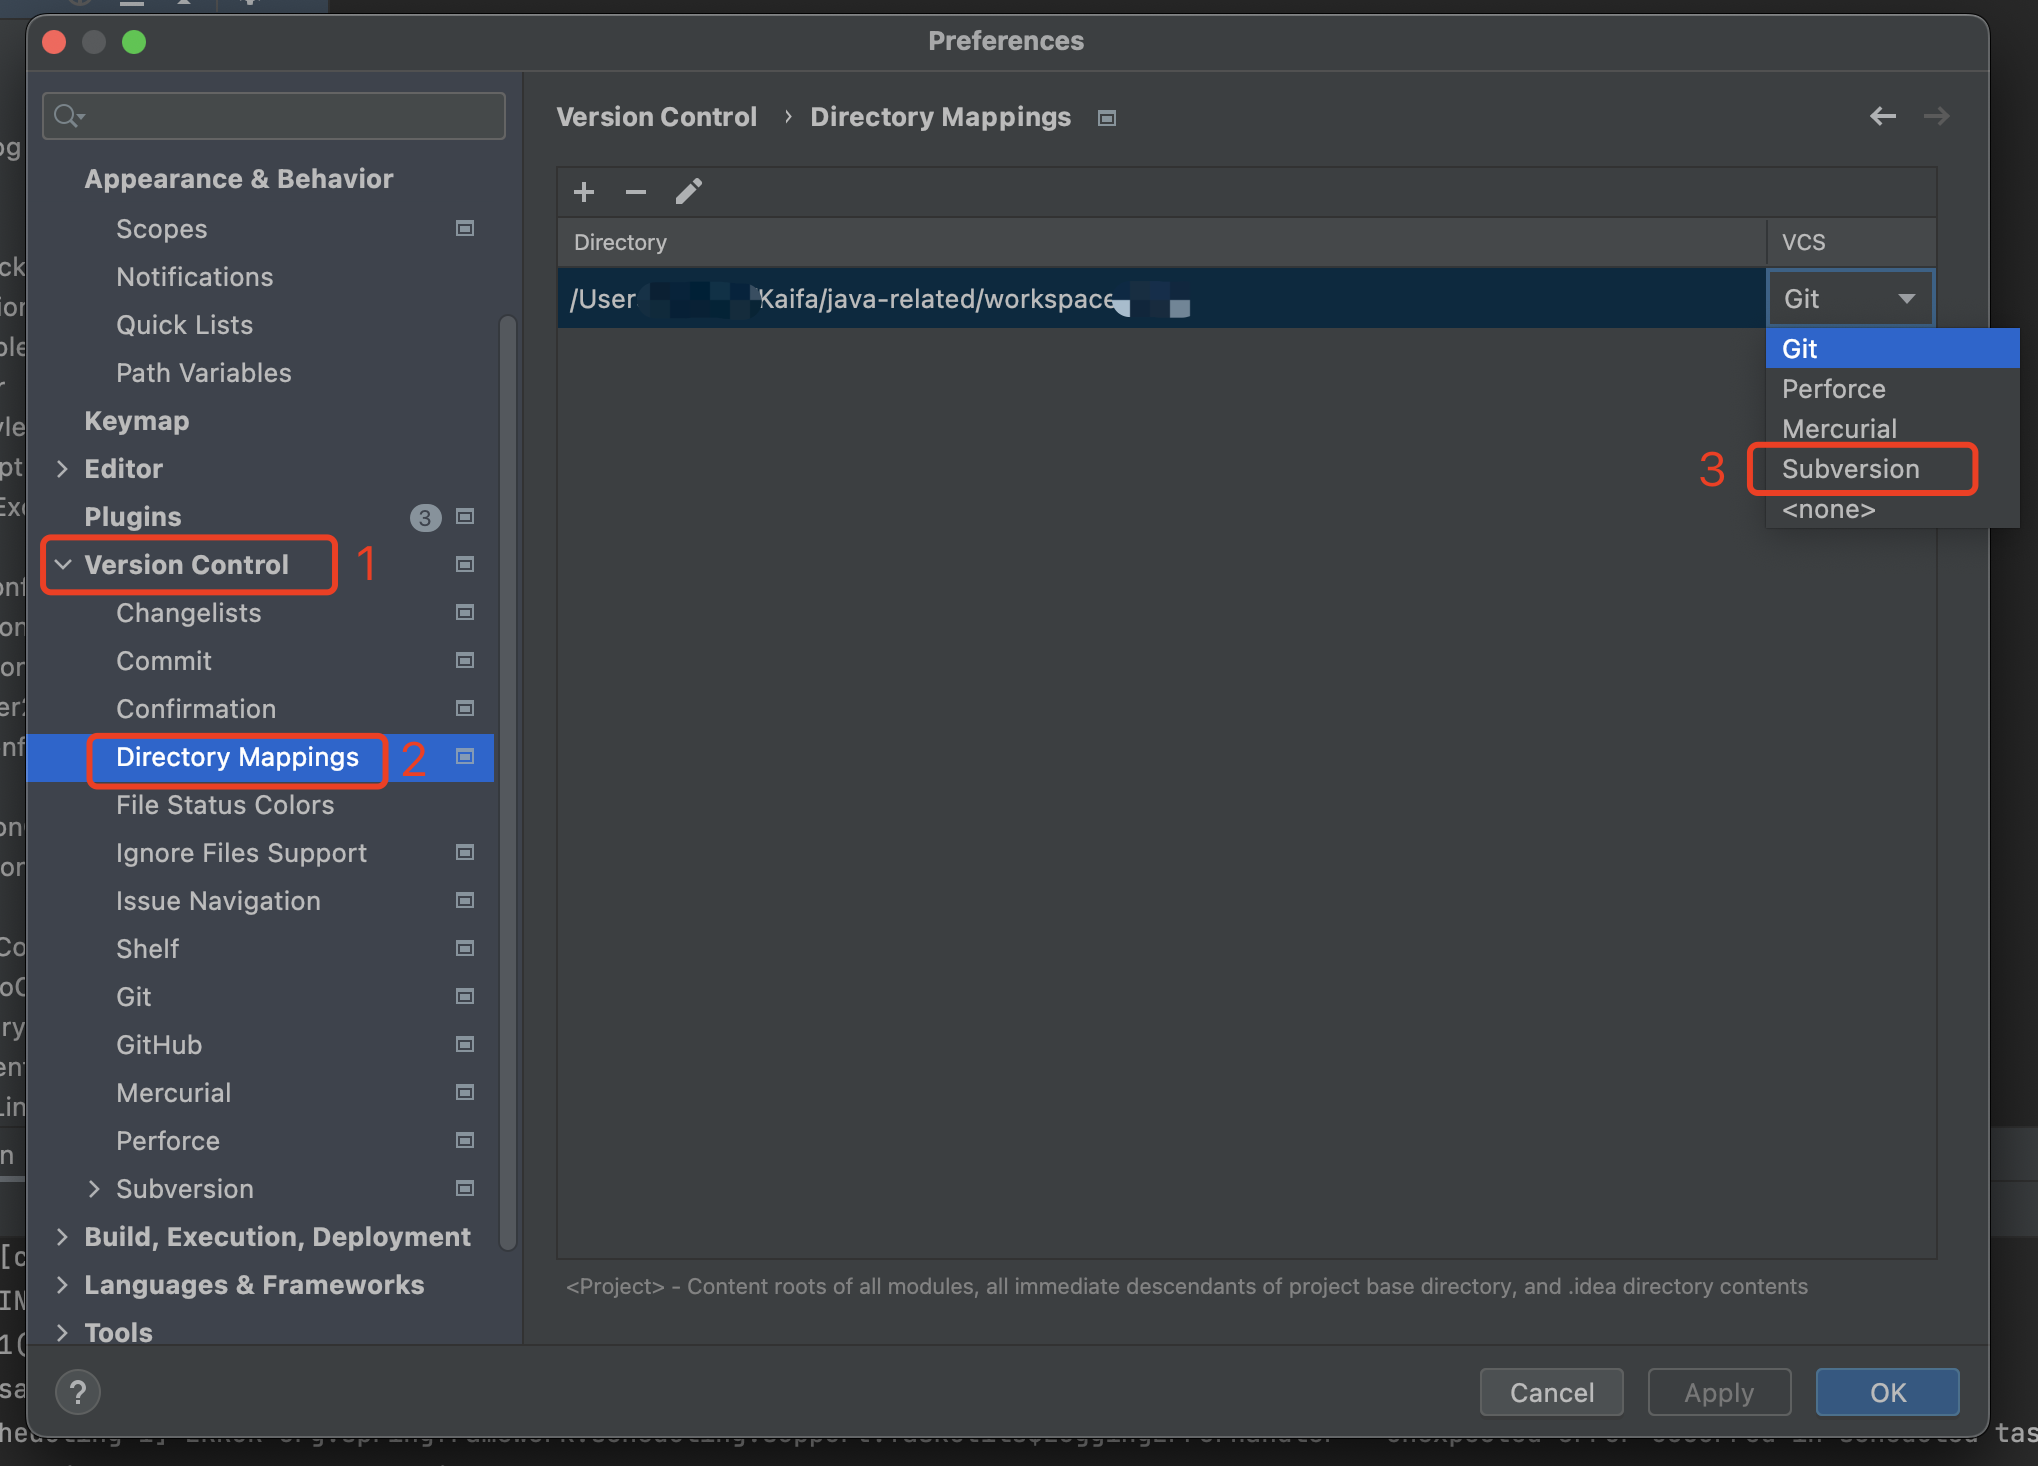Click the minus icon to remove mapping
Image resolution: width=2038 pixels, height=1466 pixels.
[x=636, y=191]
